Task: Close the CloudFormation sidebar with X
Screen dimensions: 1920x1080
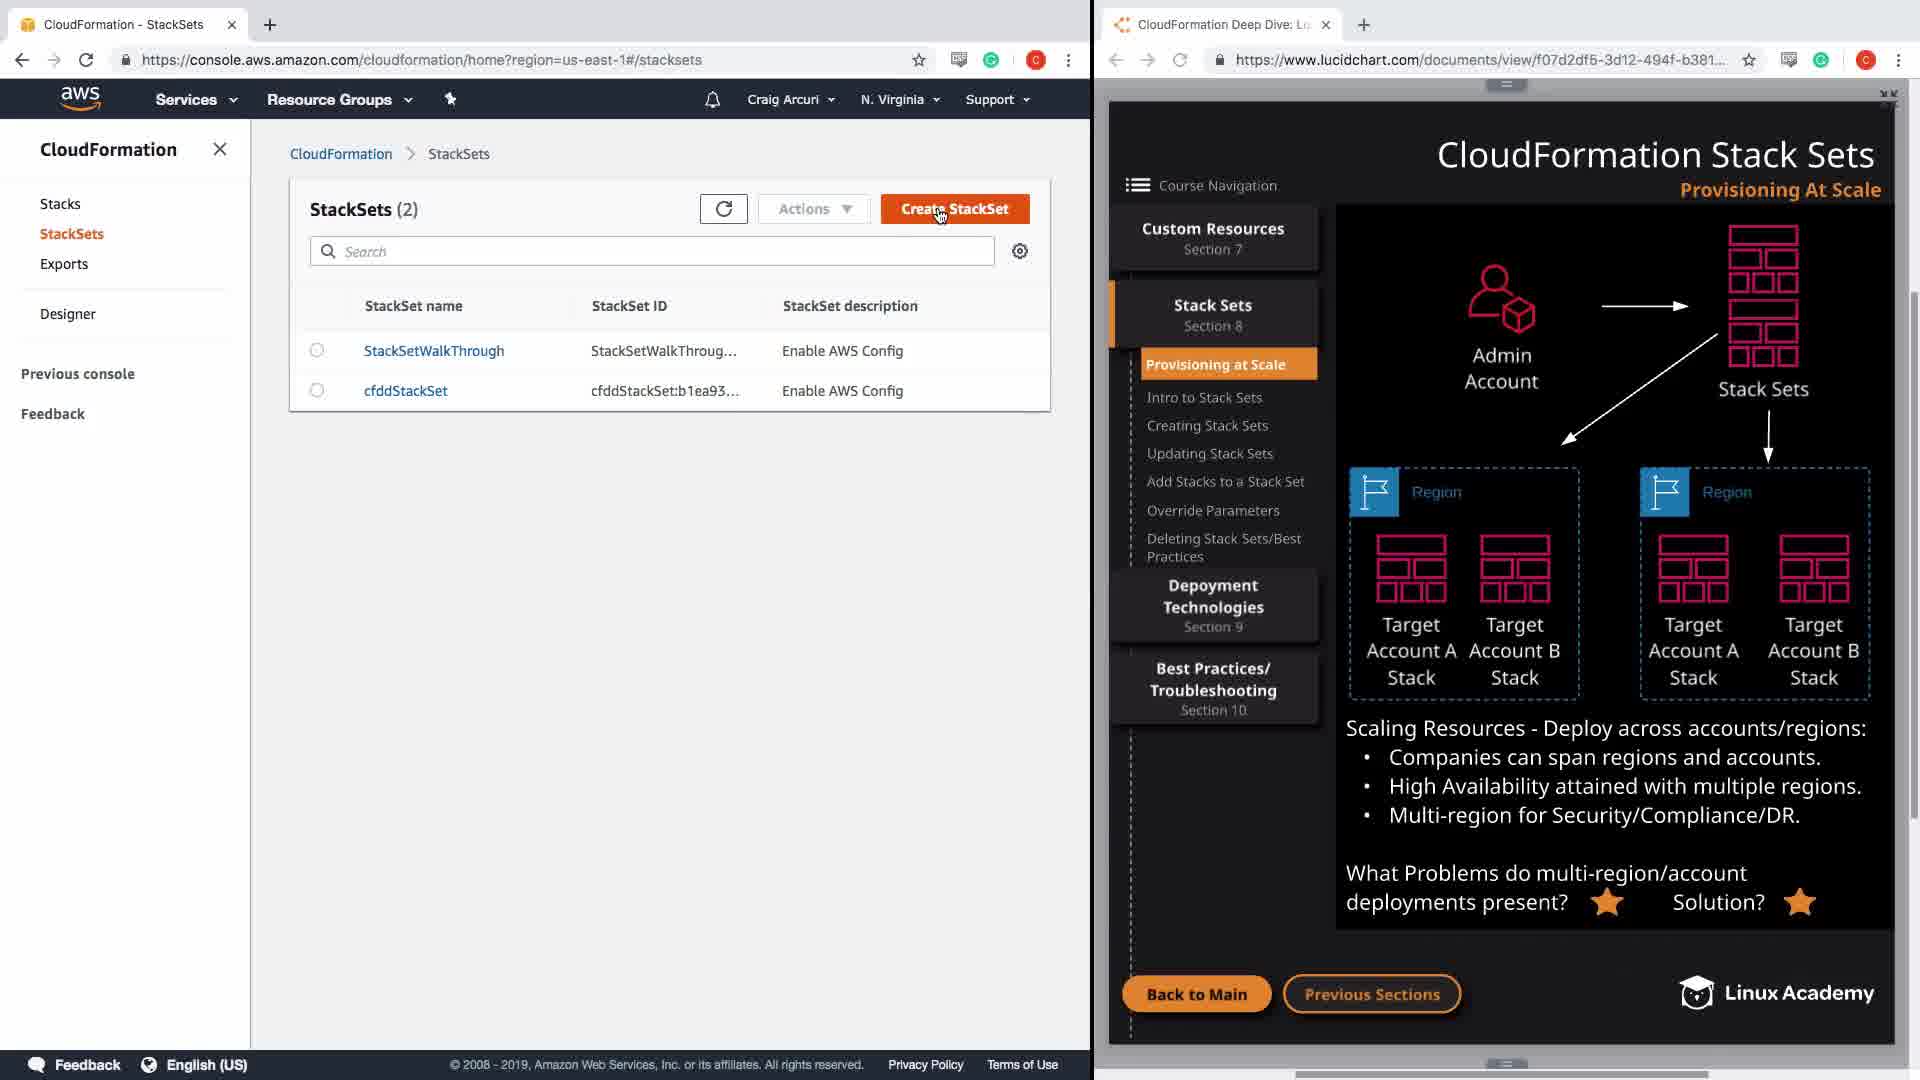Action: 220,149
